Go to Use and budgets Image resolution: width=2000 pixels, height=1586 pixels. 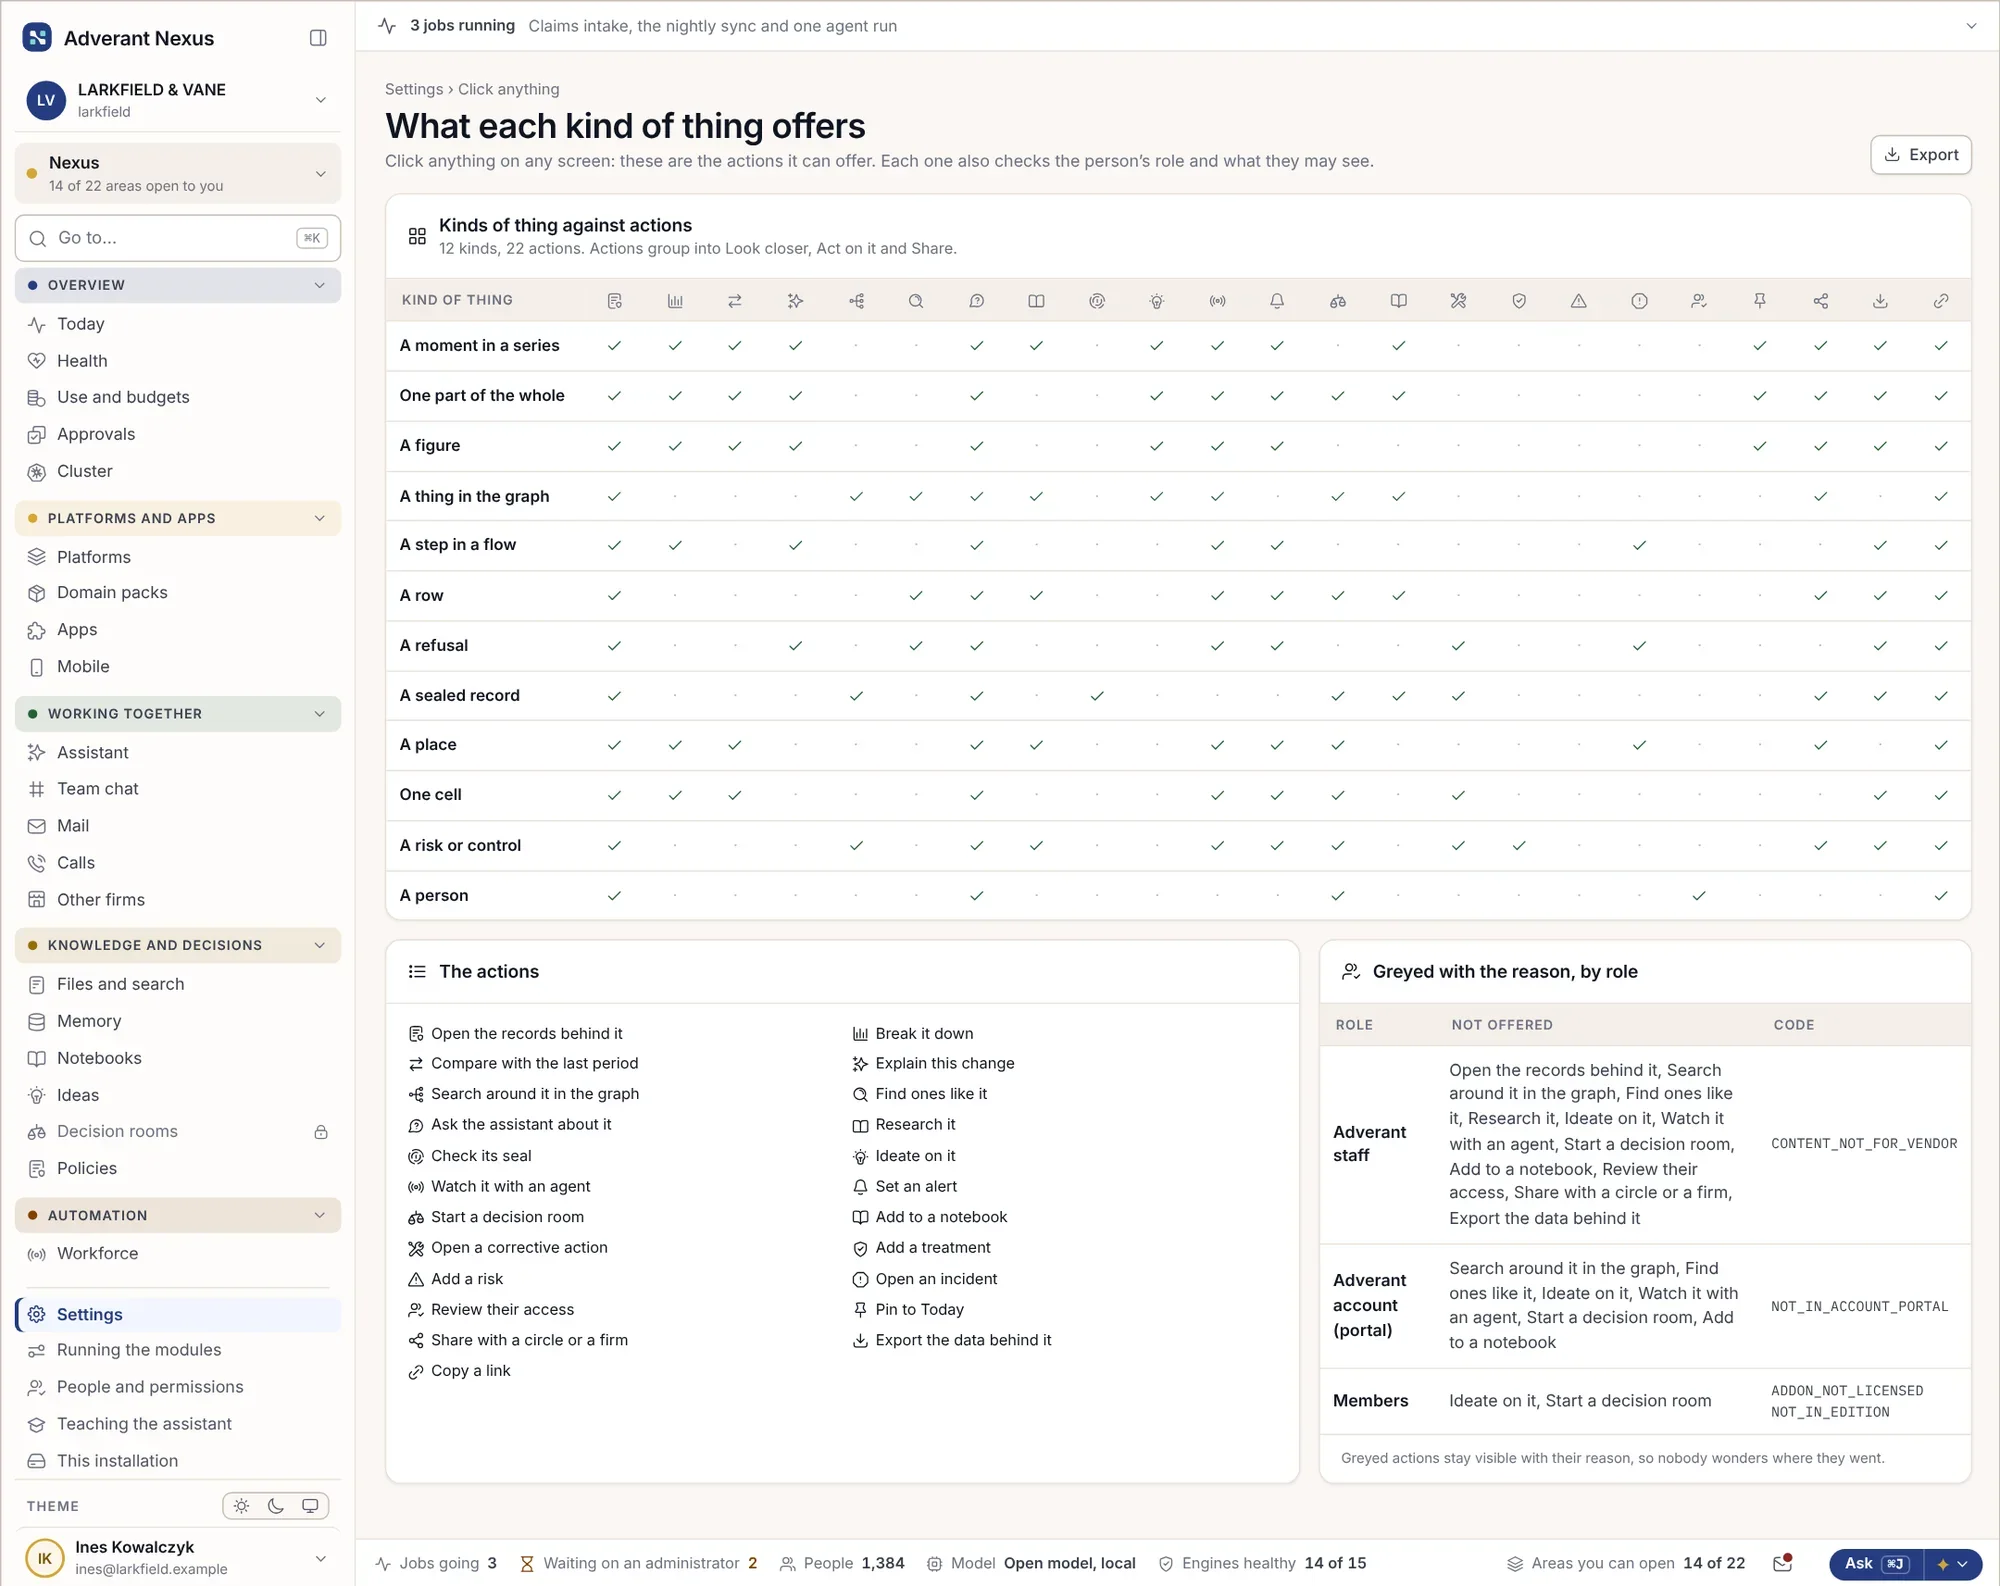tap(178, 397)
